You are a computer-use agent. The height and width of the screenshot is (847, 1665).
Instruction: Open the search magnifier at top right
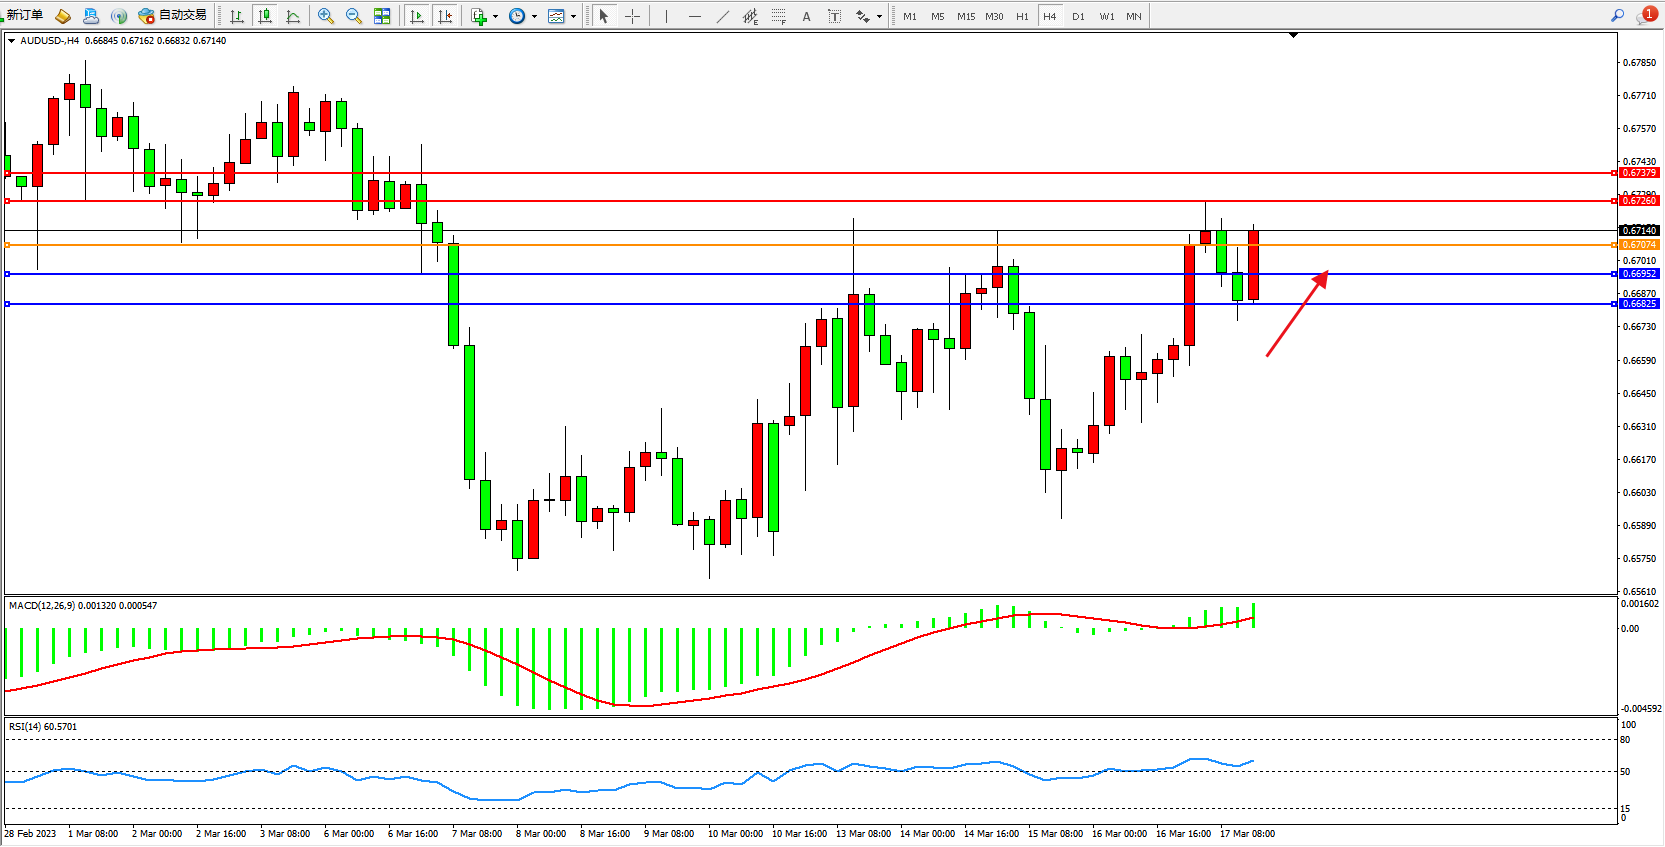click(1617, 16)
